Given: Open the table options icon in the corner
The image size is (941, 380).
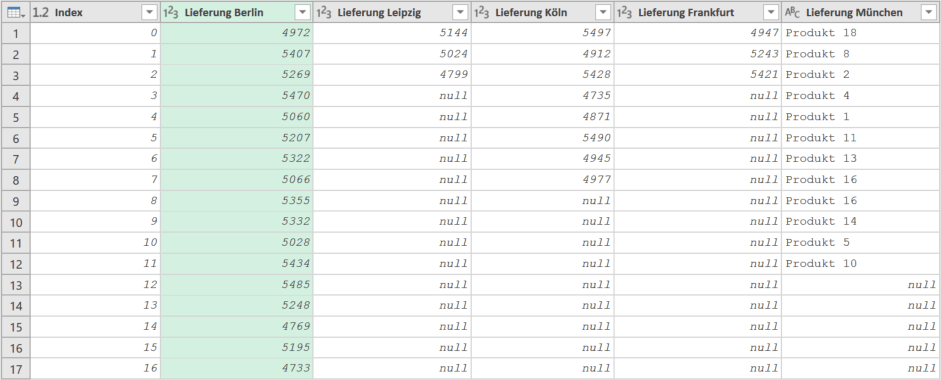Looking at the screenshot, I should (x=14, y=12).
